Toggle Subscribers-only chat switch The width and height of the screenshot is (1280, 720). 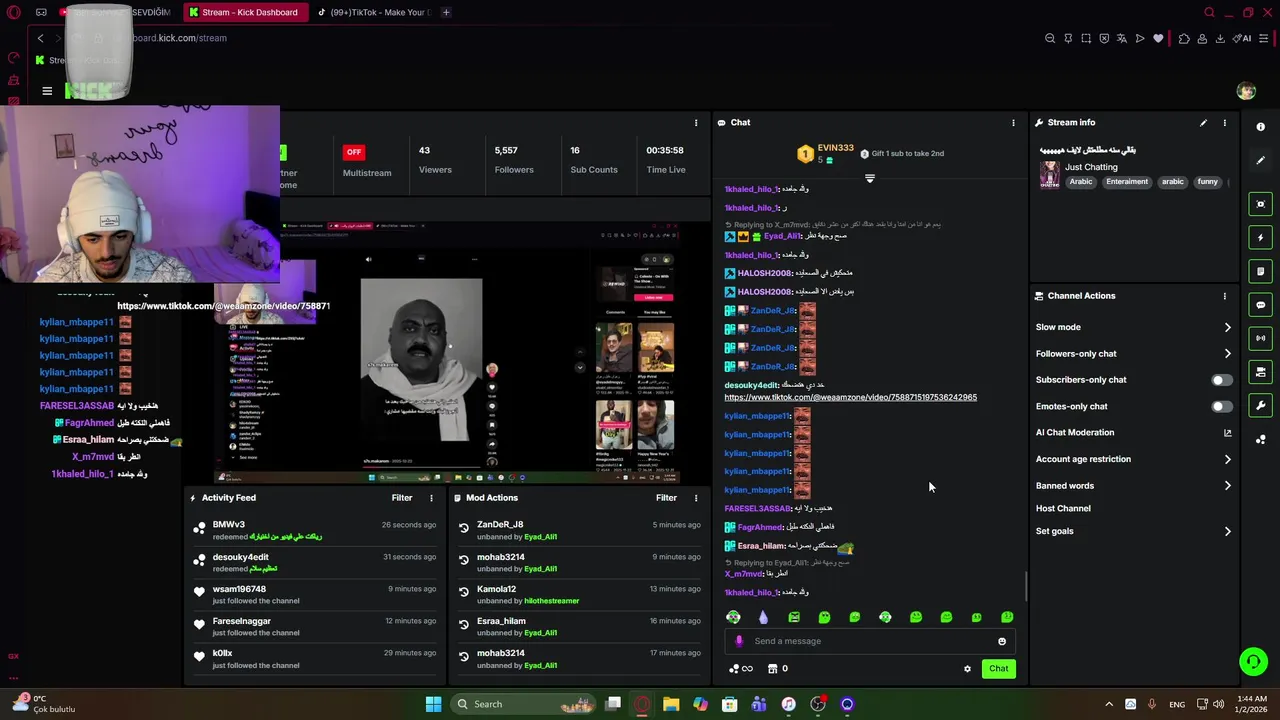click(1221, 380)
